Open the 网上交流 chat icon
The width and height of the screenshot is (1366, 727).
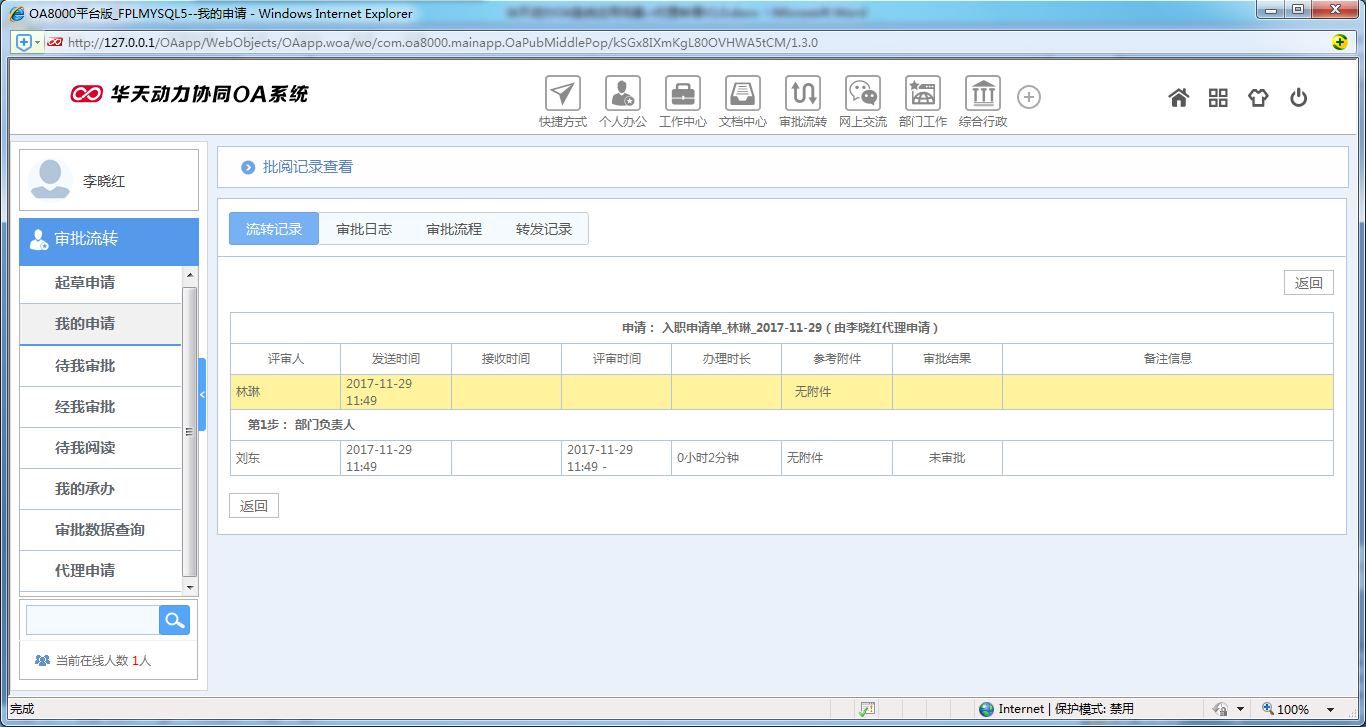pyautogui.click(x=862, y=94)
